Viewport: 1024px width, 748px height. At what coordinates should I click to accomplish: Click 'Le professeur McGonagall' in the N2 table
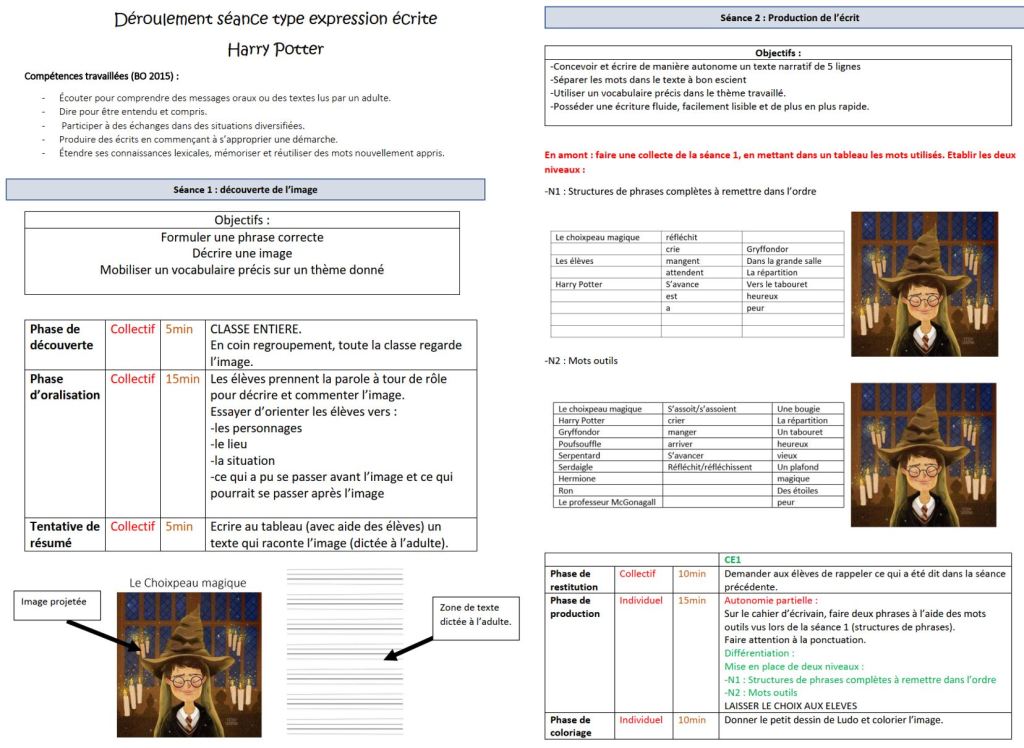click(607, 502)
